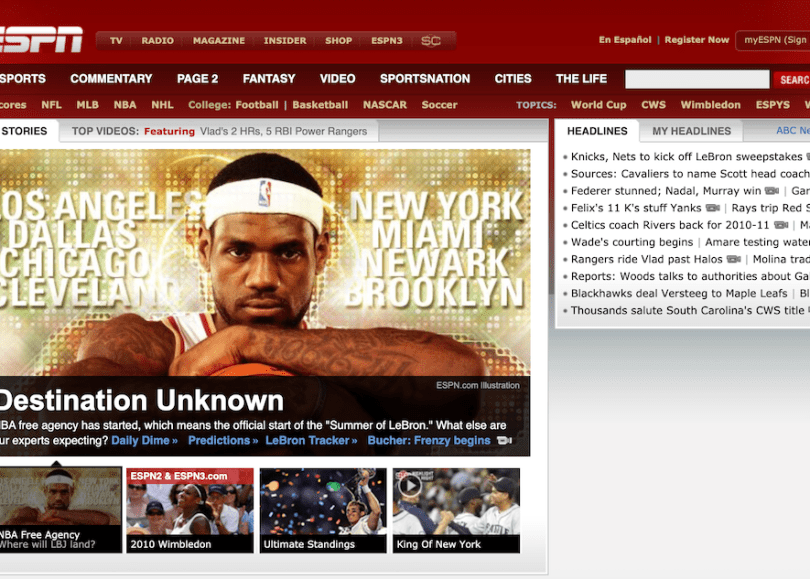Open video icon after Celtics coach Rivers headline

point(781,225)
